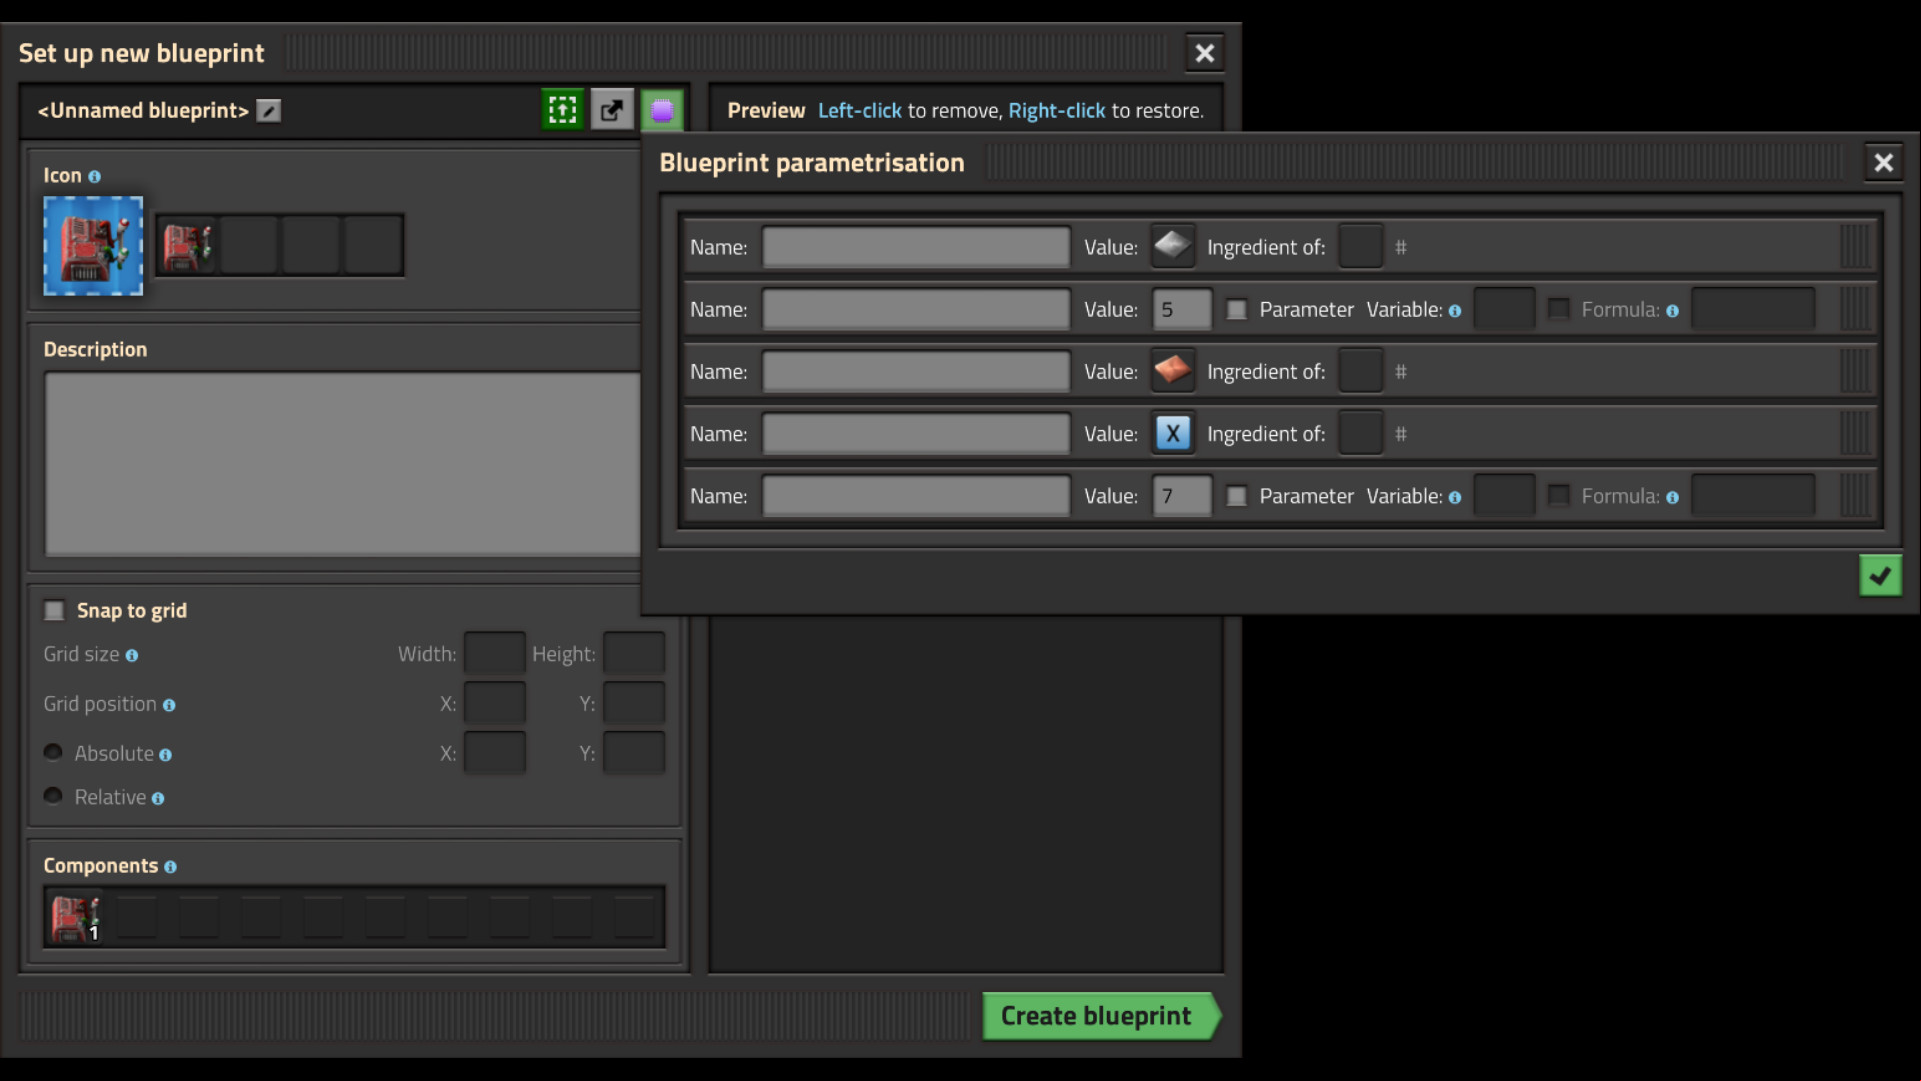Image resolution: width=1921 pixels, height=1081 pixels.
Task: Click first icon slot with assembling machine
Action: coord(187,245)
